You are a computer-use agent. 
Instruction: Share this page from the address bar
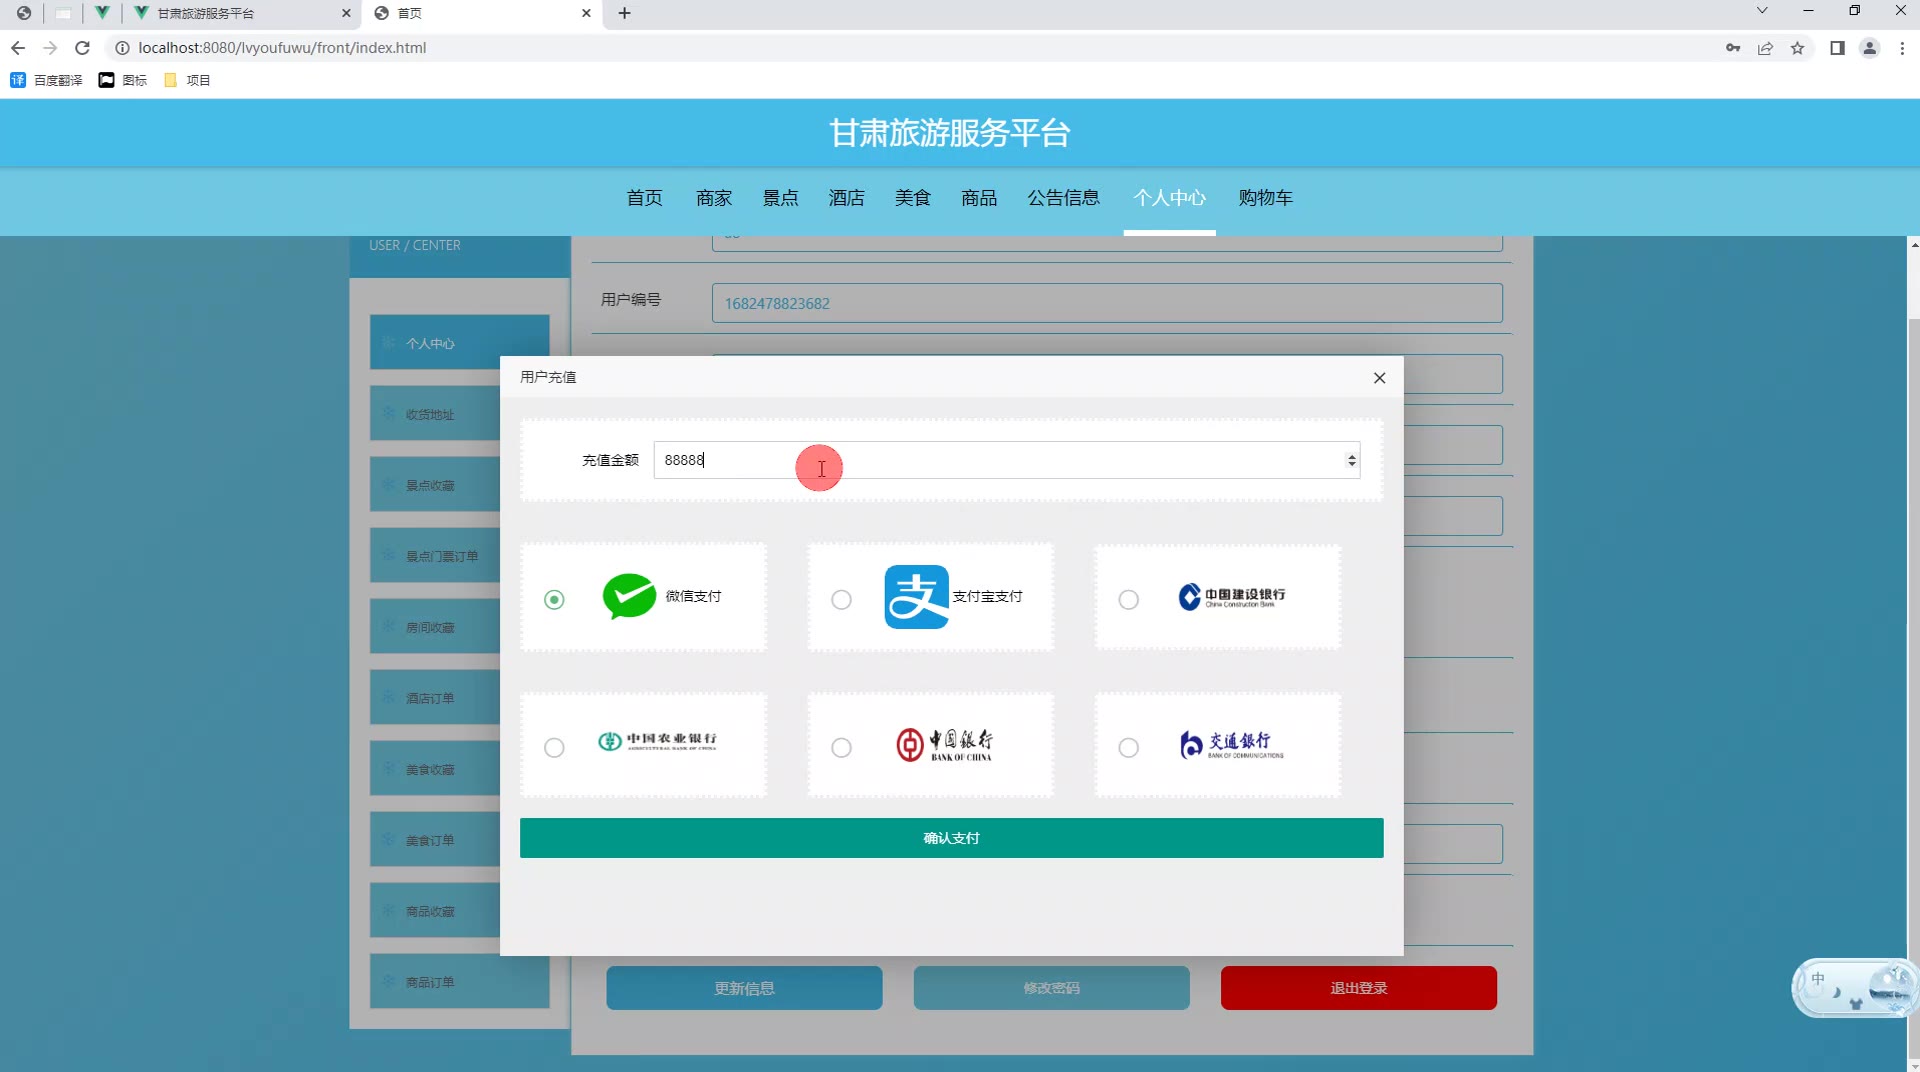pyautogui.click(x=1765, y=48)
